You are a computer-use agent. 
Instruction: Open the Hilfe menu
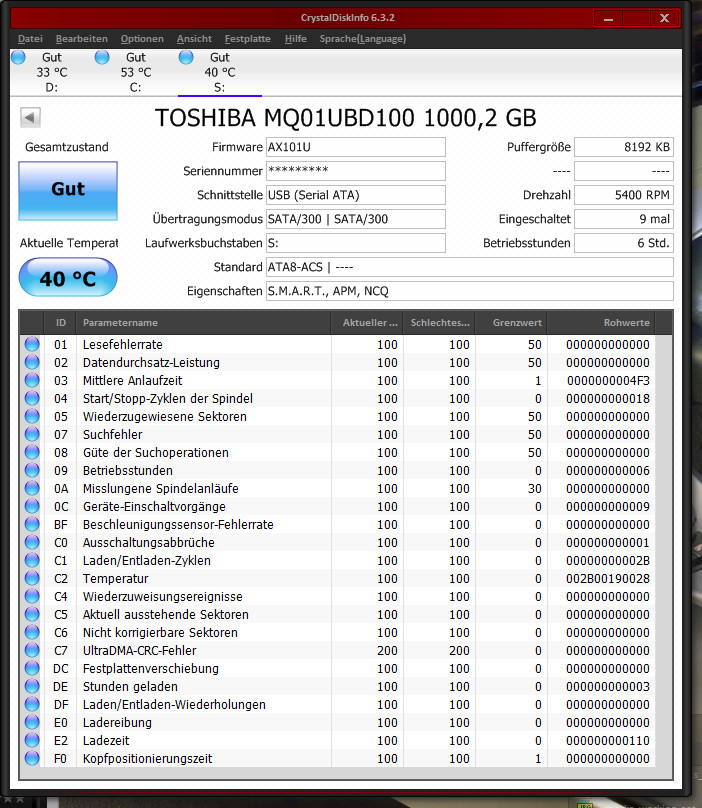(295, 39)
